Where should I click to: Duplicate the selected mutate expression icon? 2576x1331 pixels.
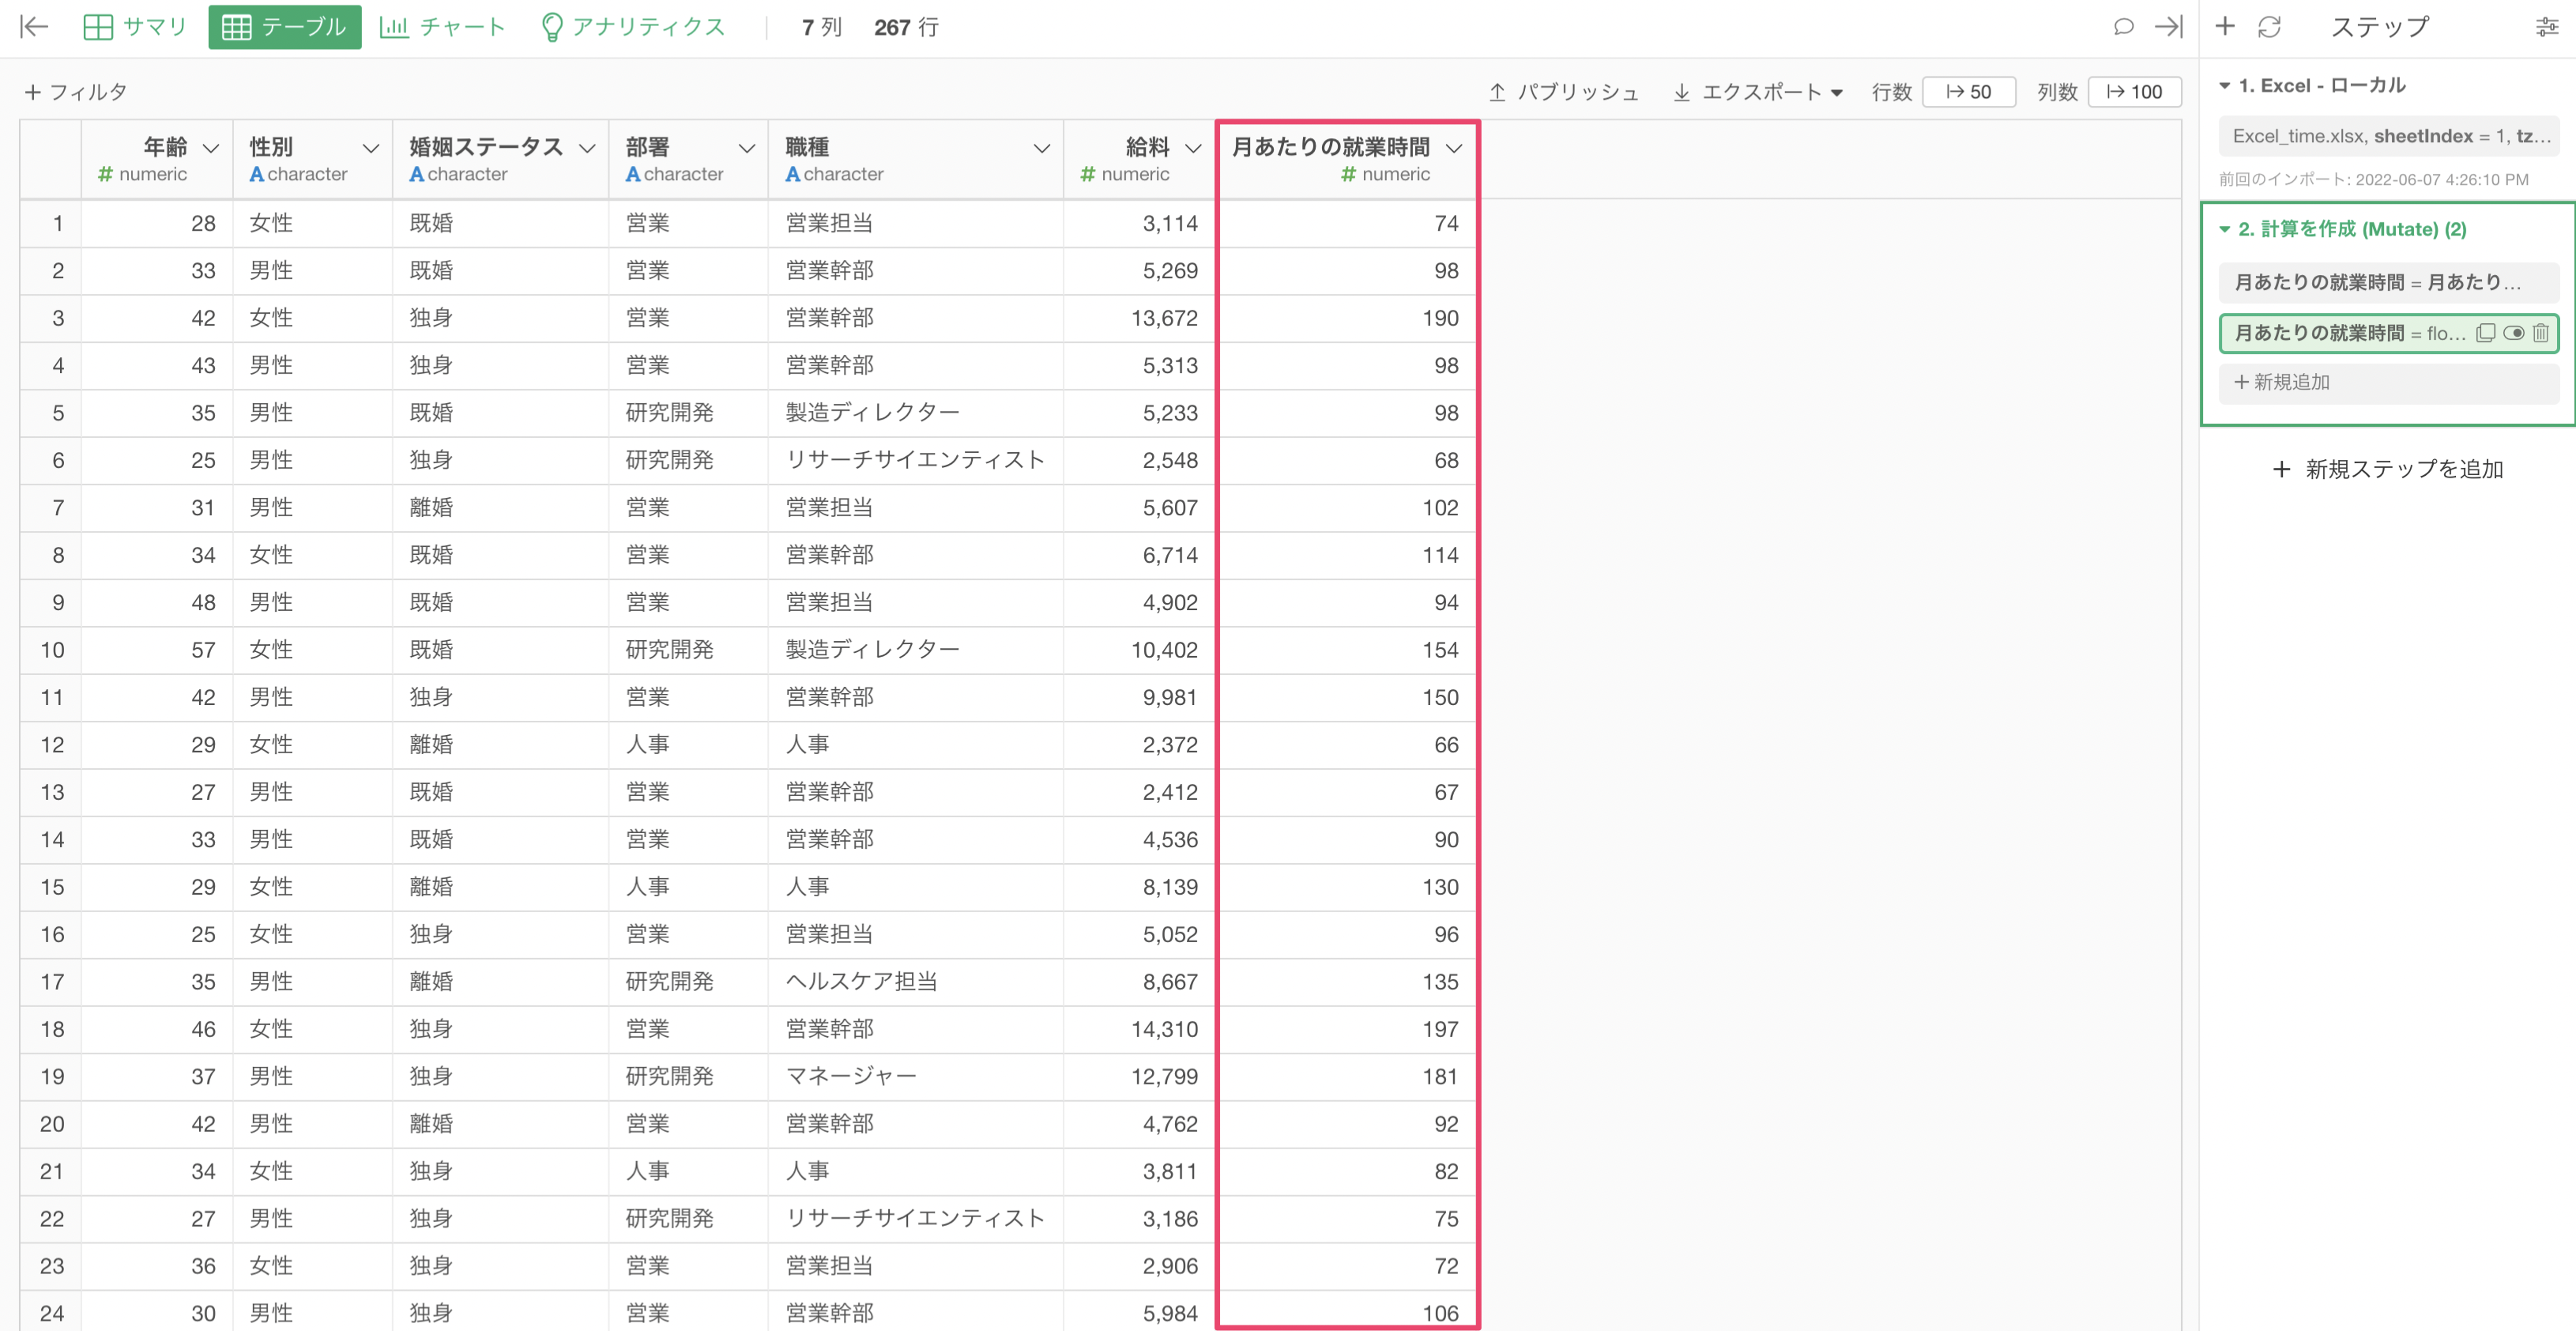[x=2486, y=333]
